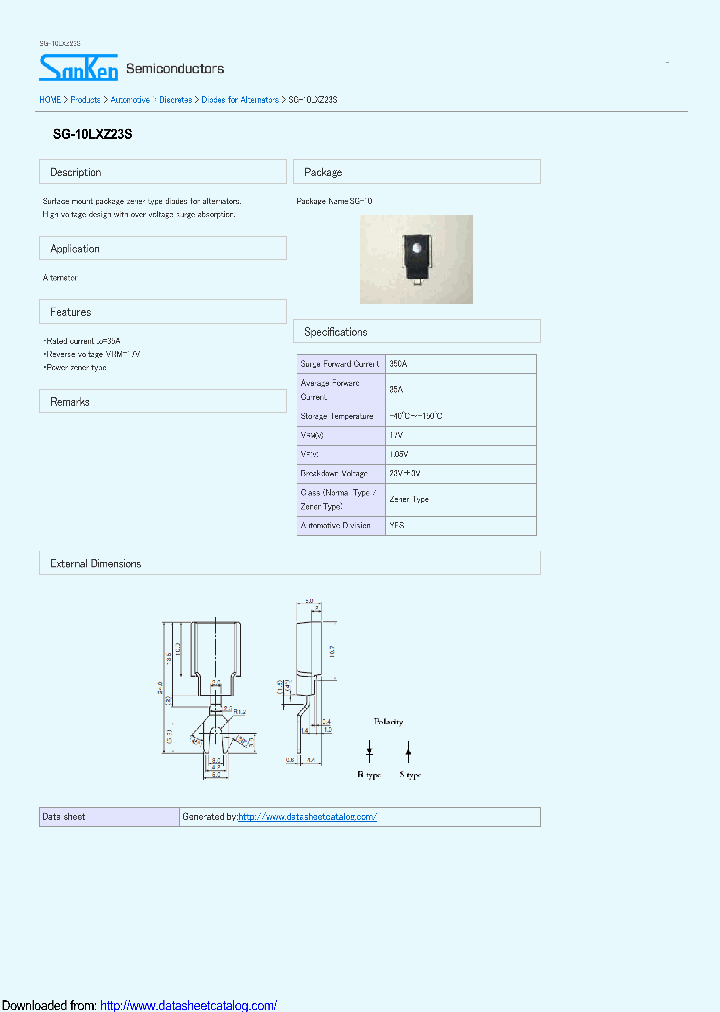This screenshot has height=1012, width=720.
Task: Click the R type diode polarity symbol
Action: click(x=369, y=750)
